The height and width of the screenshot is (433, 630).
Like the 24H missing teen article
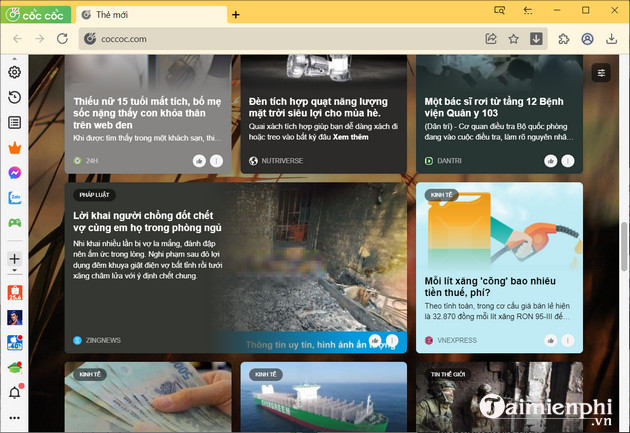click(x=199, y=160)
